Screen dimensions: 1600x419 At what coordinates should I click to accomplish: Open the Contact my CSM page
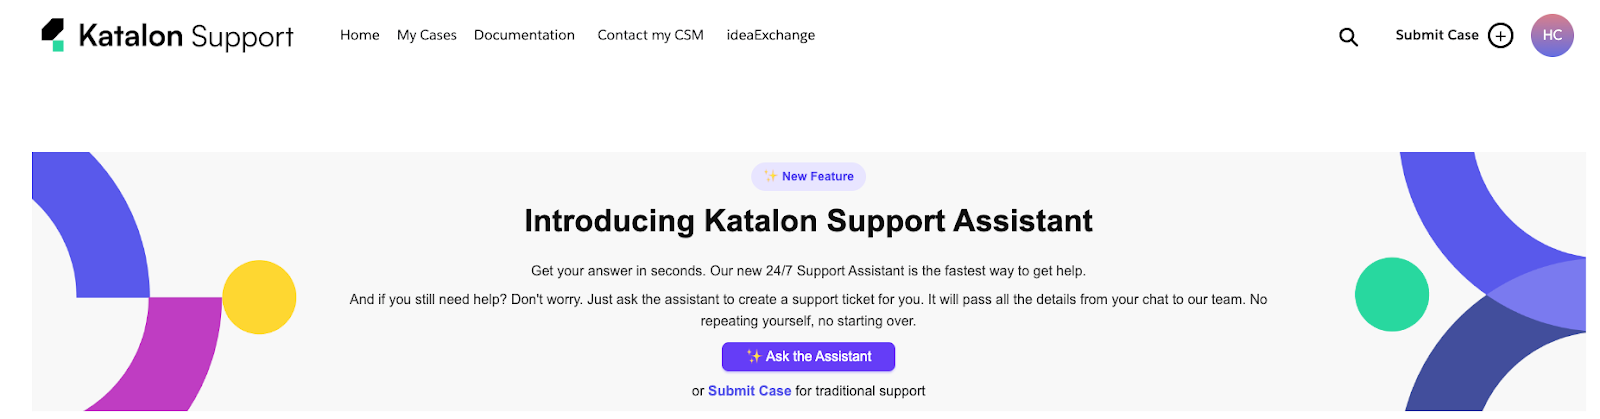[x=650, y=35]
